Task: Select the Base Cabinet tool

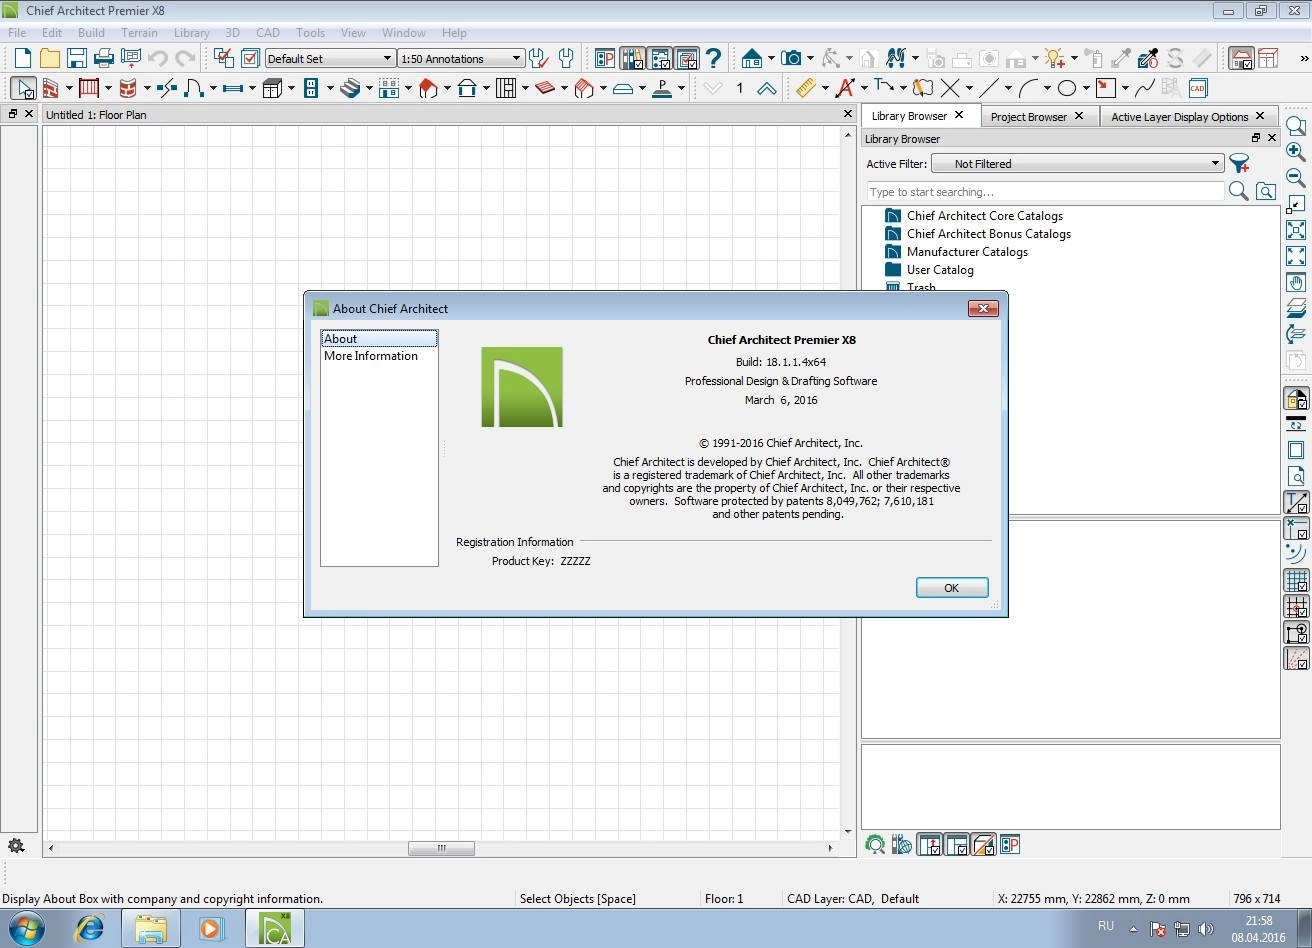Action: 272,88
